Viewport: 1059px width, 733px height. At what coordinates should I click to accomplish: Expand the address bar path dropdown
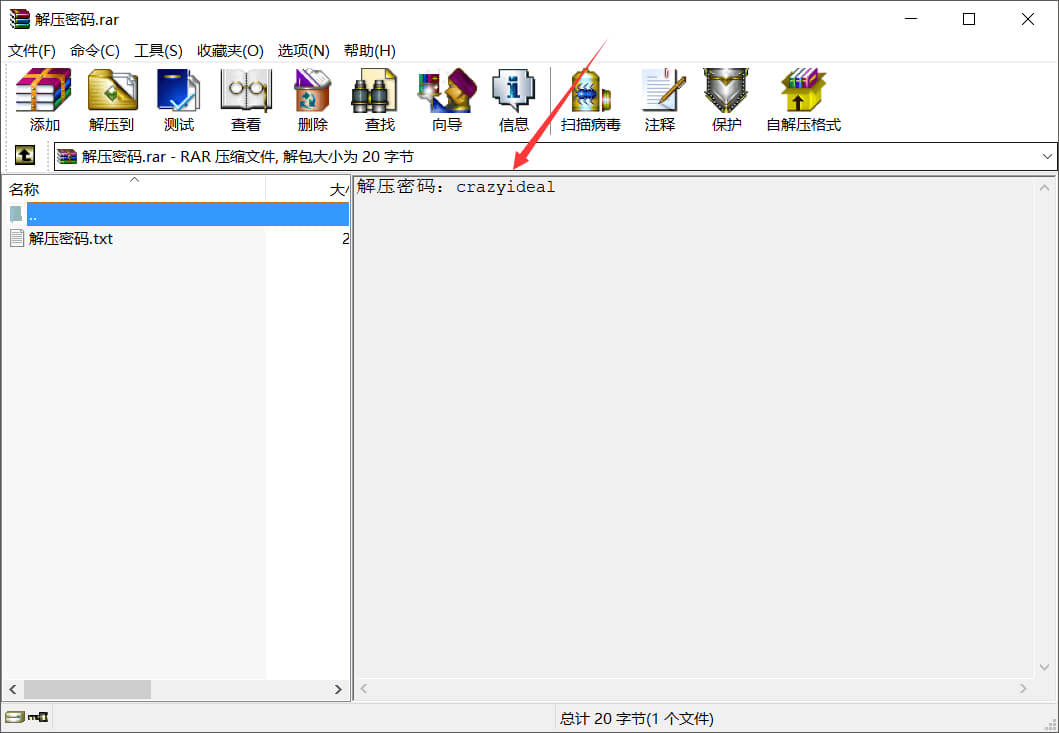tap(1047, 157)
